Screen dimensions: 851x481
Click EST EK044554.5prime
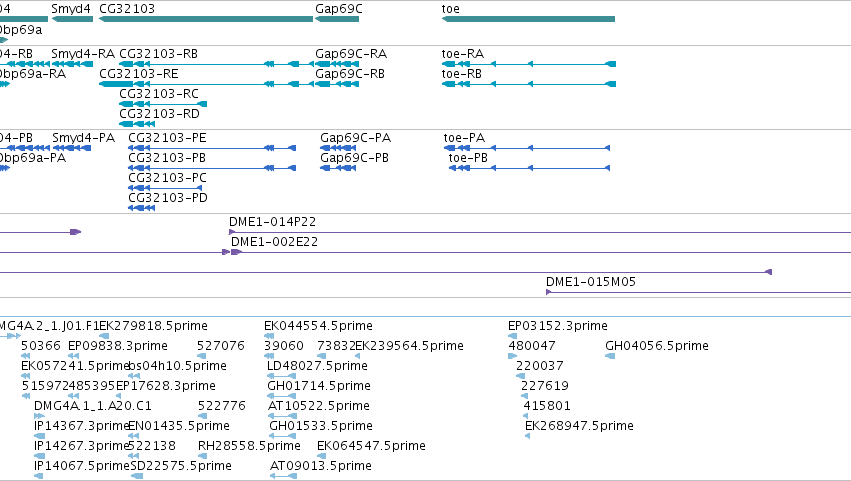coord(319,326)
